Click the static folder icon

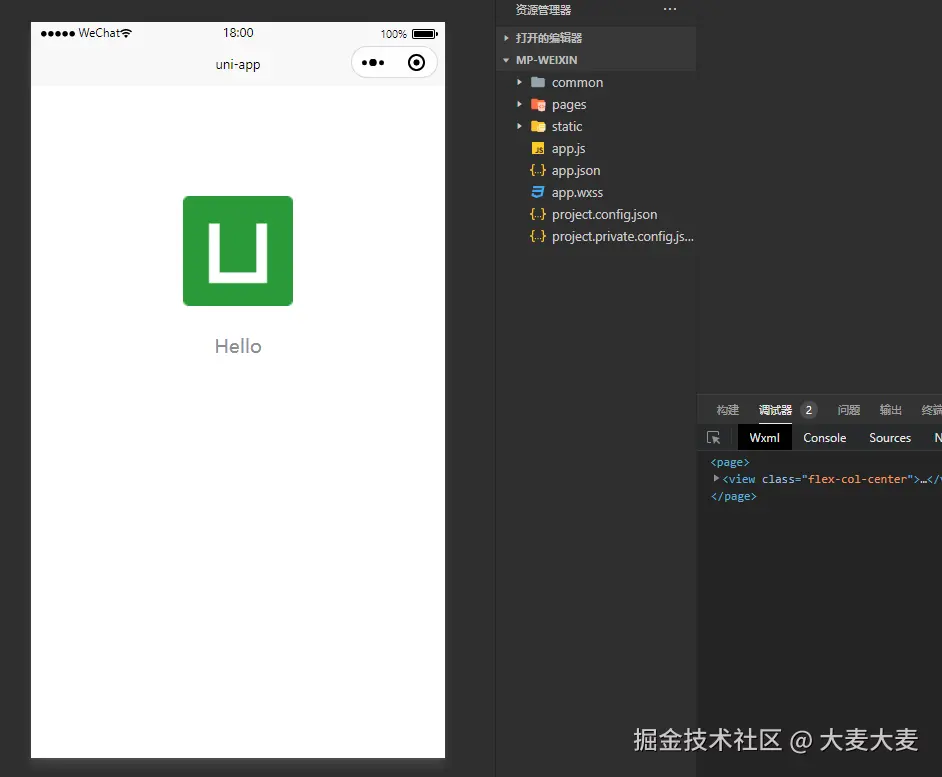coord(538,126)
